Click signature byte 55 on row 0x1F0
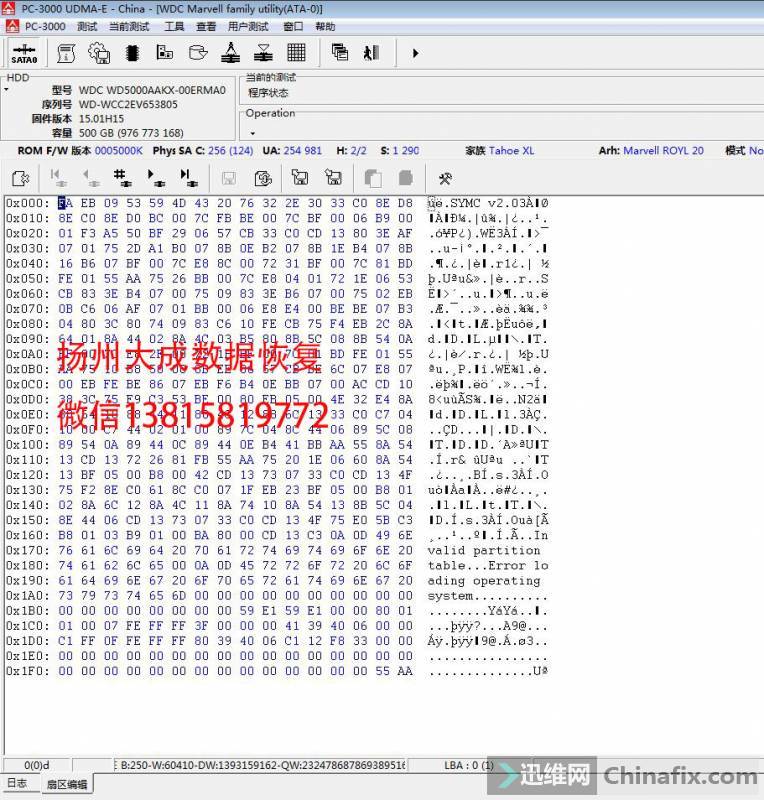The image size is (764, 800). coord(382,671)
